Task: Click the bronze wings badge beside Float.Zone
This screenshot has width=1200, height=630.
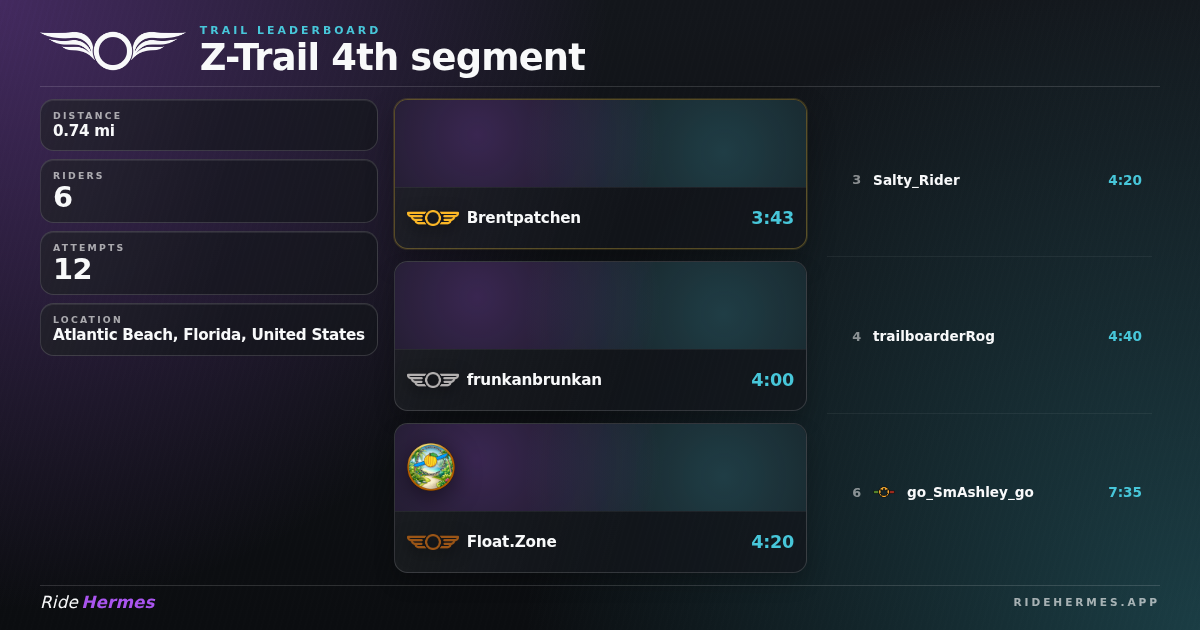Action: [x=433, y=542]
